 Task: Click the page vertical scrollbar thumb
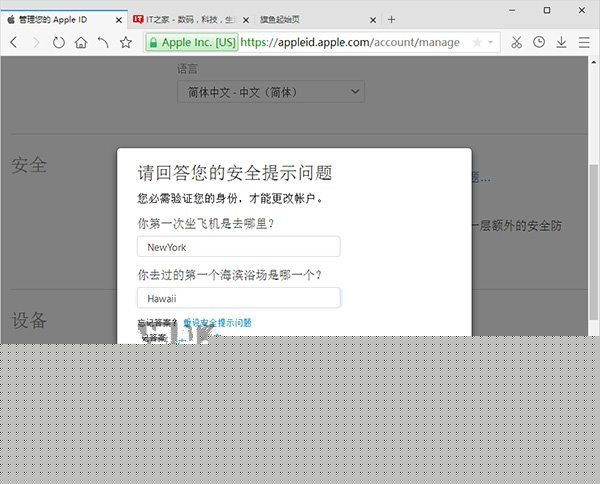coord(593,243)
